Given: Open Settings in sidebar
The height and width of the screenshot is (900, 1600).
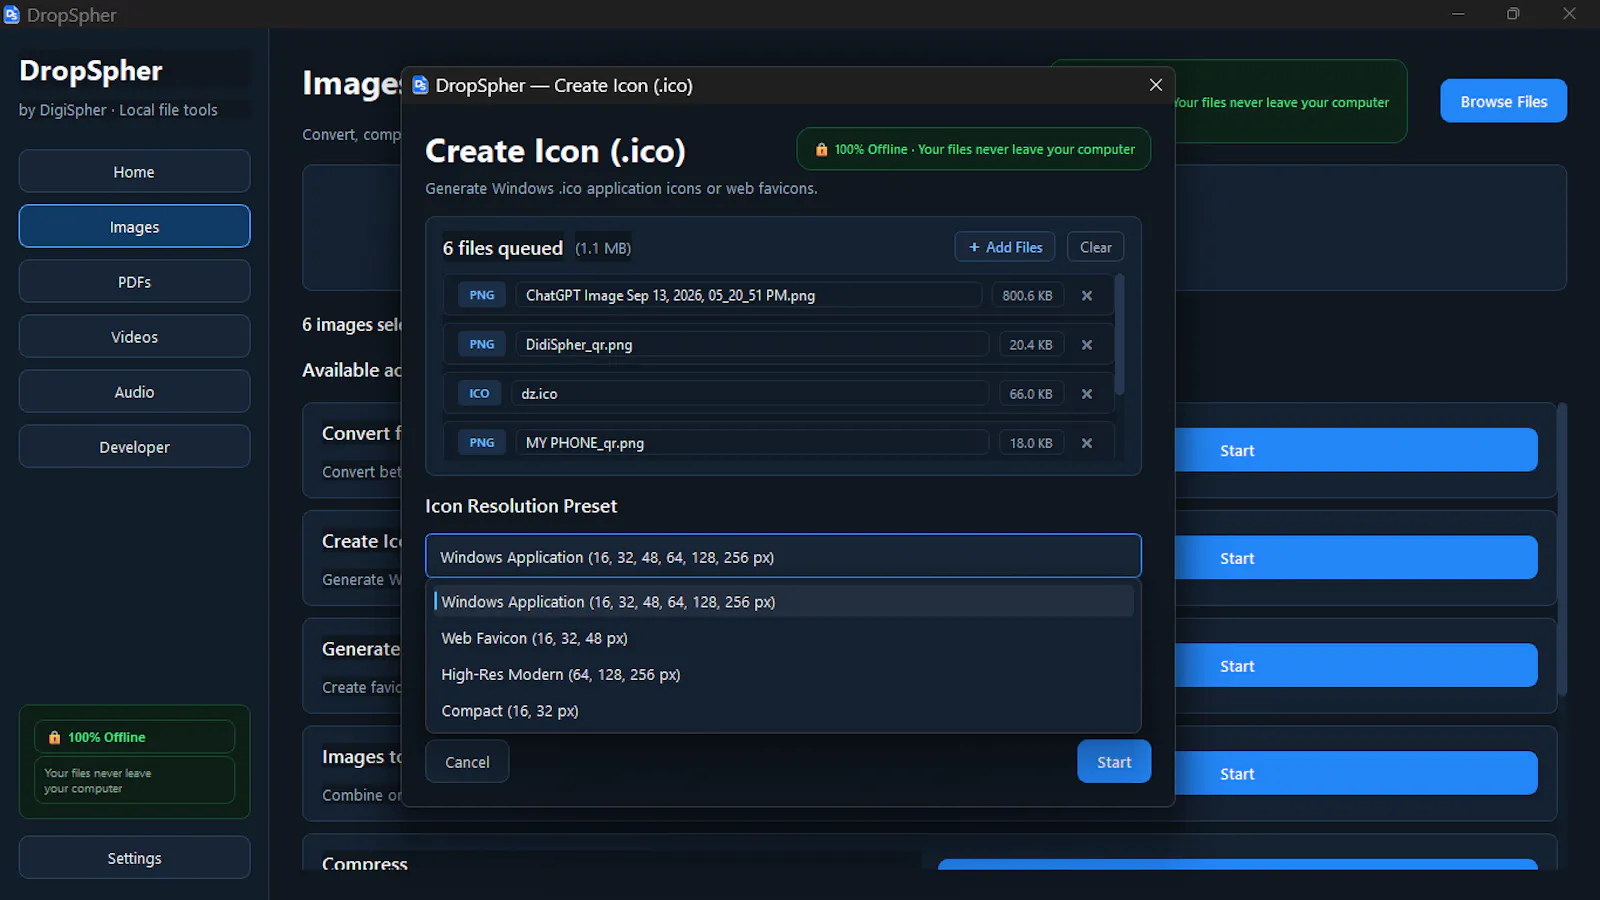Looking at the screenshot, I should click(x=134, y=857).
